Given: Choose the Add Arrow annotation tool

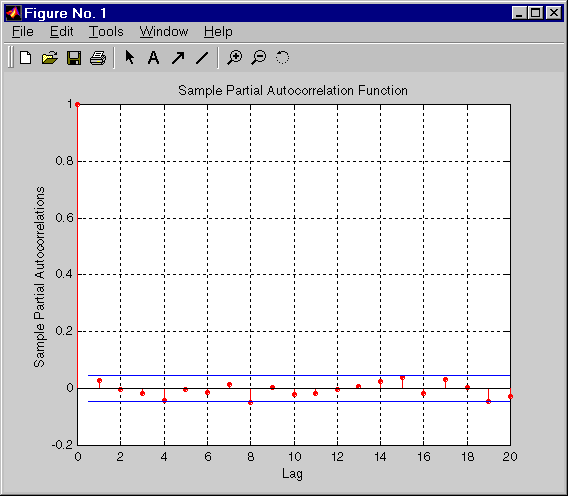Looking at the screenshot, I should pyautogui.click(x=178, y=58).
